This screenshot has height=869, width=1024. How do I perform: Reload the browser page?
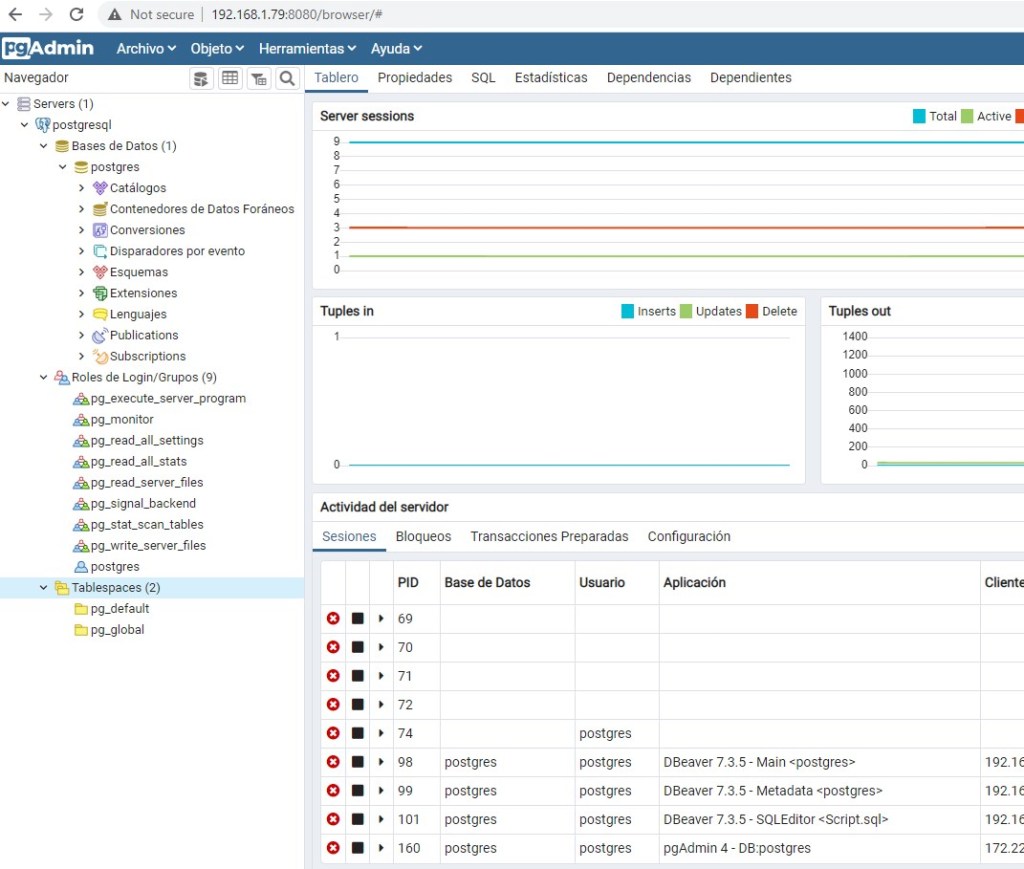point(76,15)
